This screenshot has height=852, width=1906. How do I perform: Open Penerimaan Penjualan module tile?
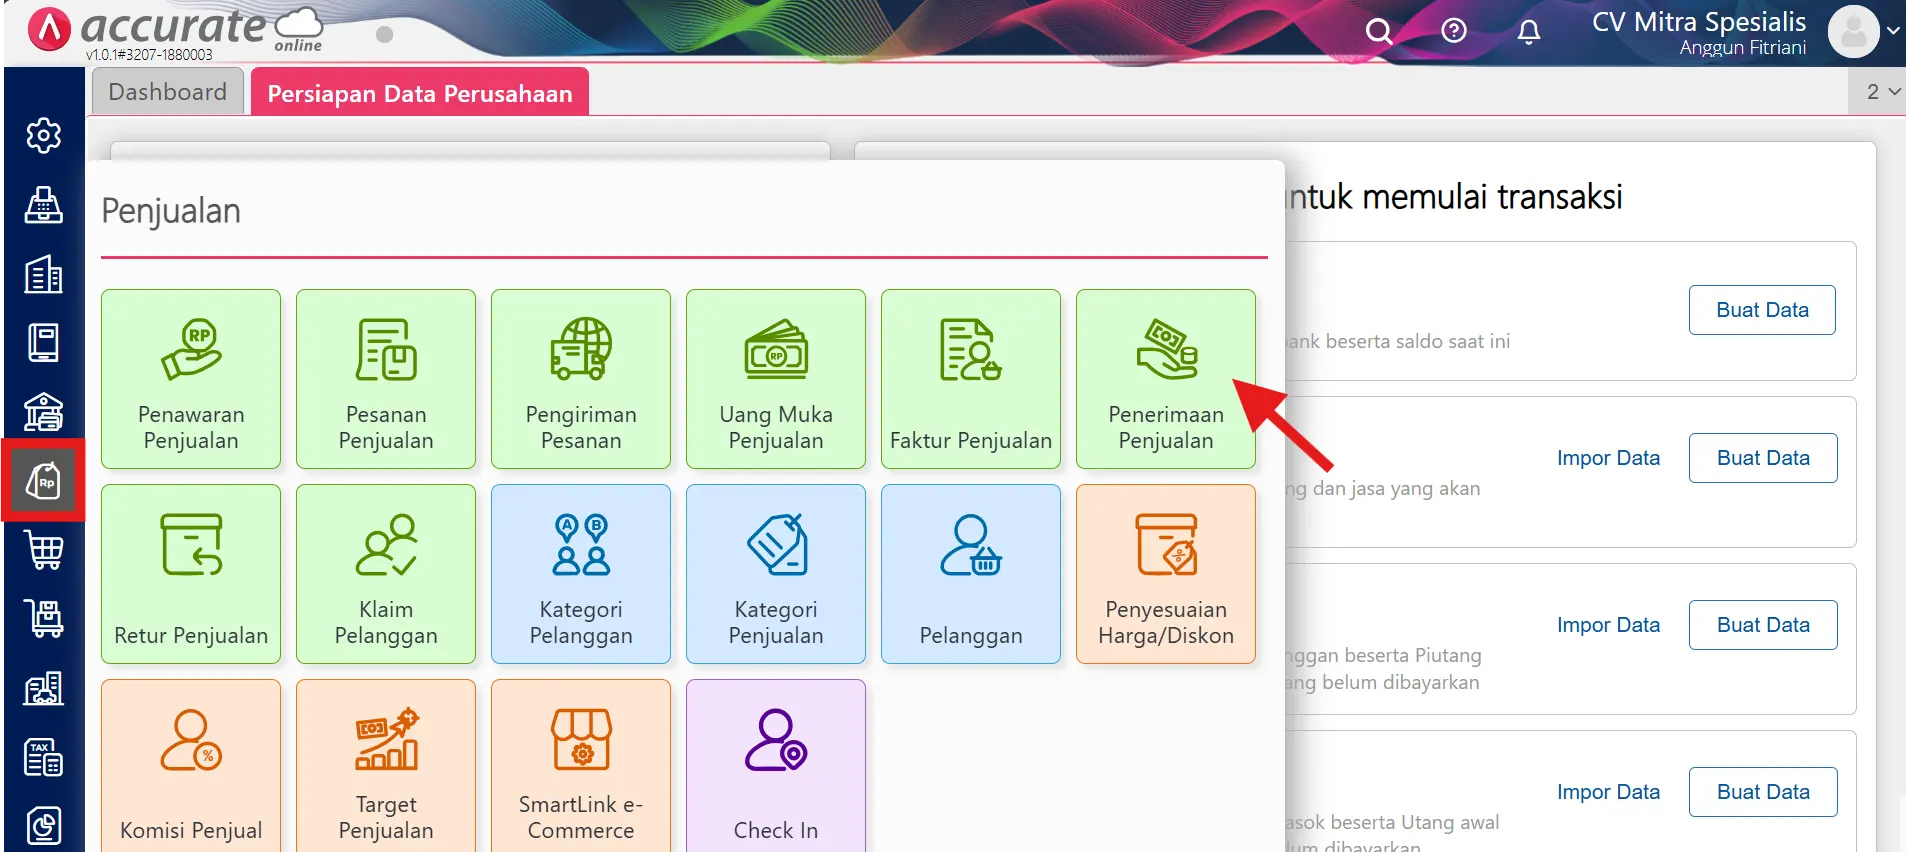pos(1165,379)
